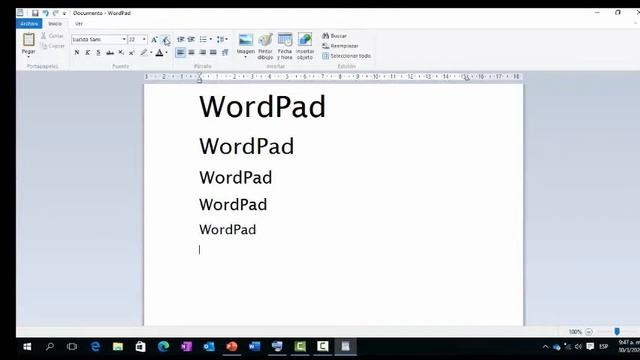The height and width of the screenshot is (360, 640).
Task: Open the Windows Start menu
Action: coord(27,347)
